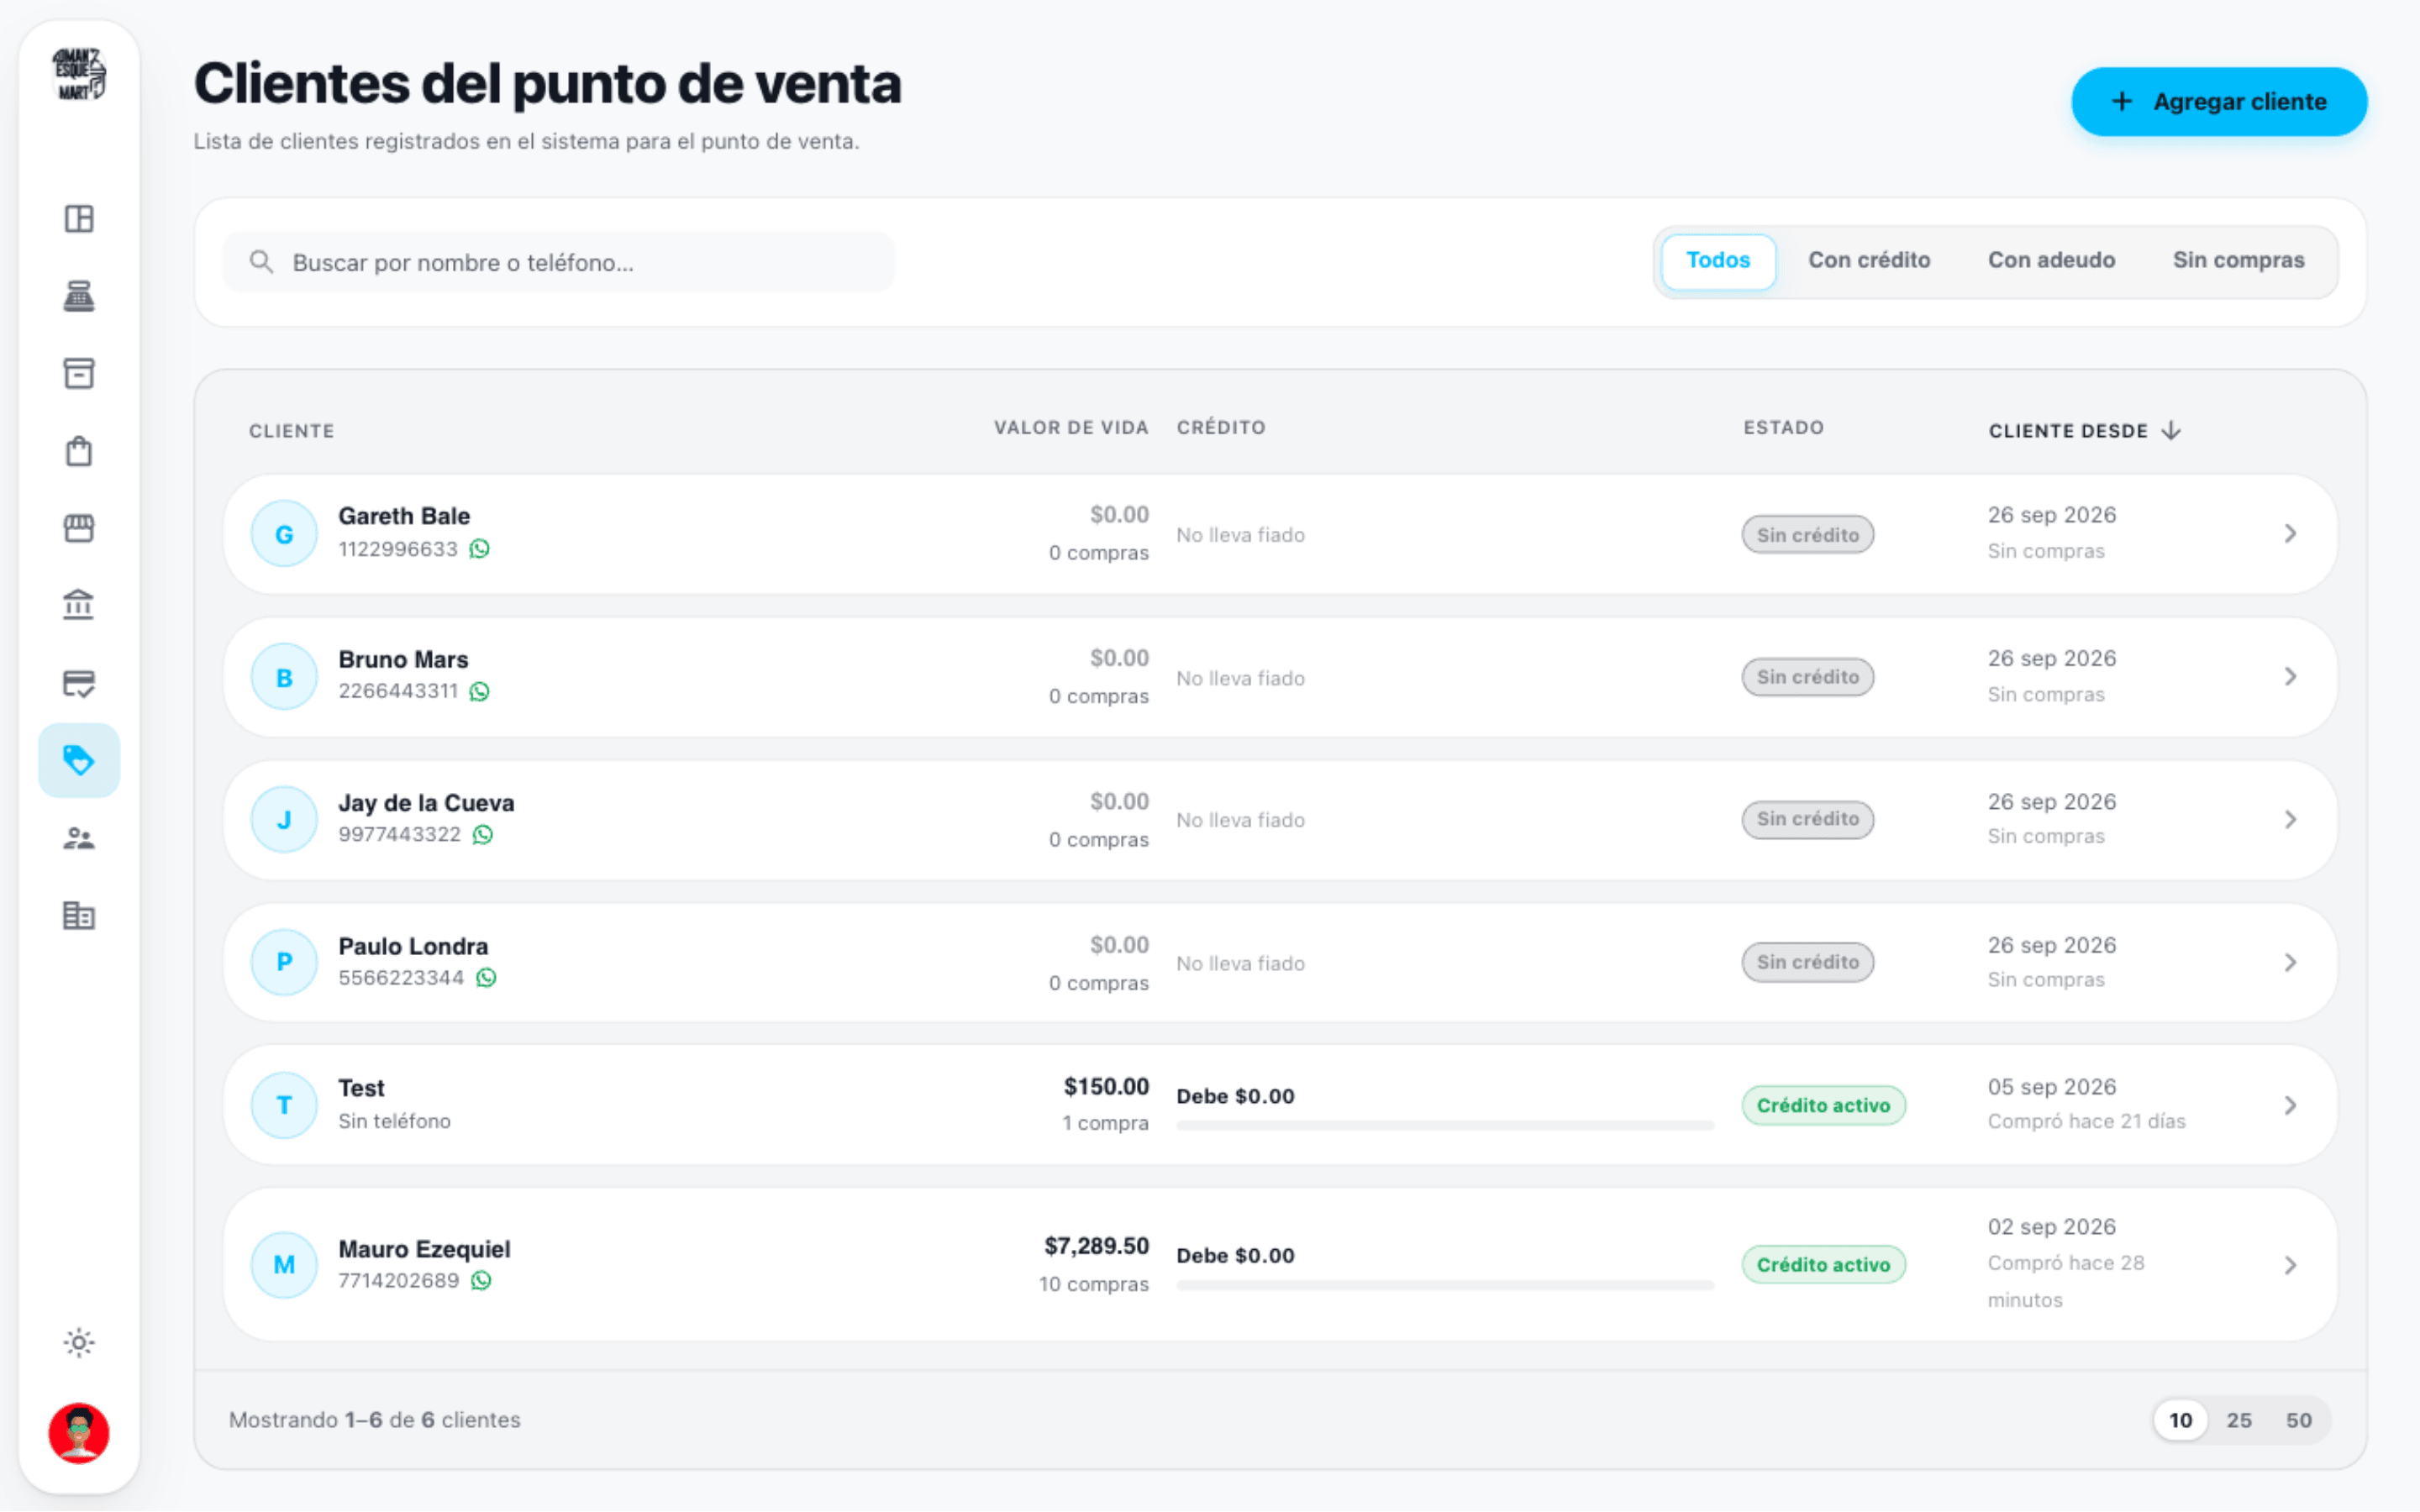Open the shopping bag icon in sidebar
The image size is (2420, 1512).
coord(79,451)
